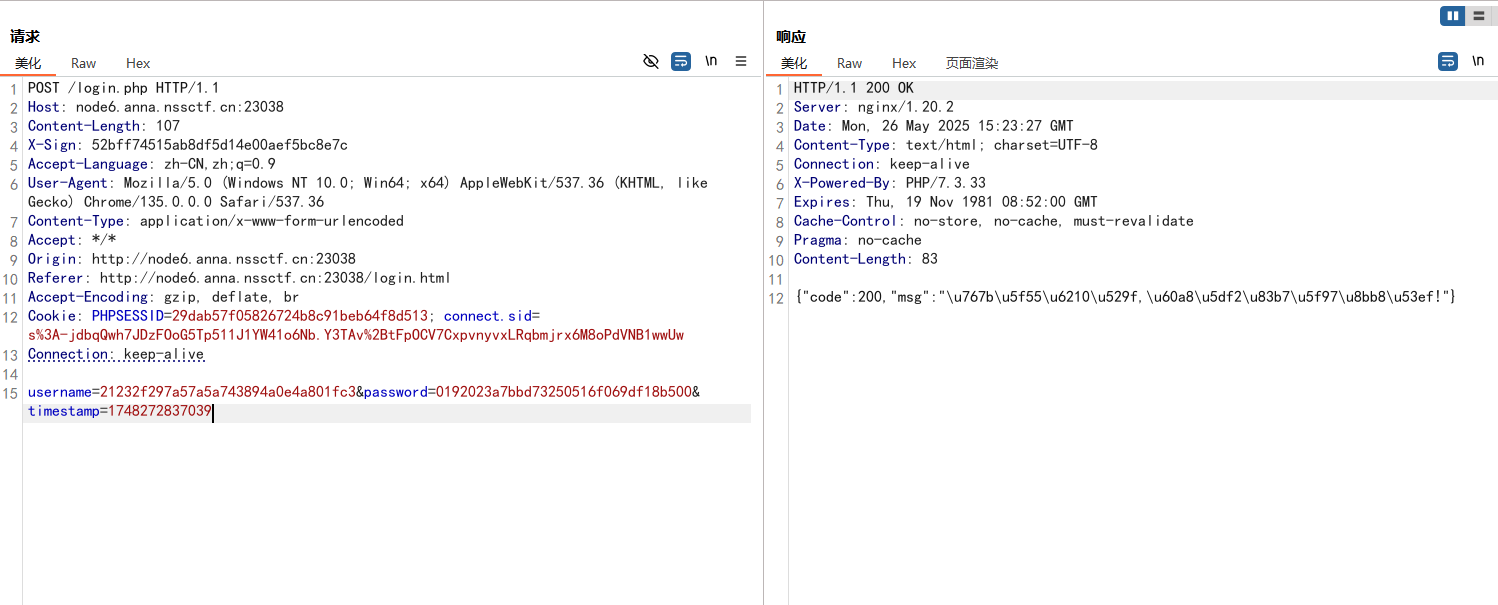Select the request 美化 tab

click(x=28, y=63)
